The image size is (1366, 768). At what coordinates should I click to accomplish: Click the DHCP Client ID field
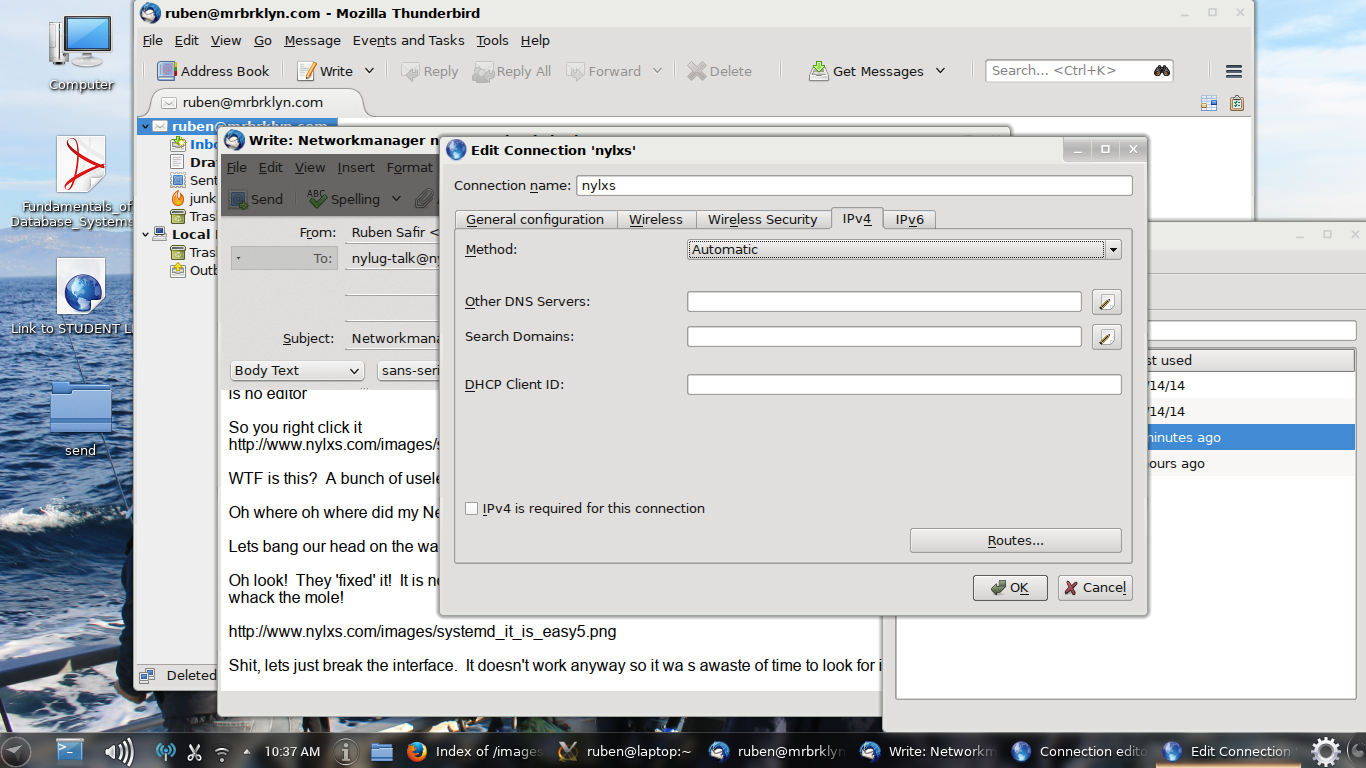coord(904,385)
